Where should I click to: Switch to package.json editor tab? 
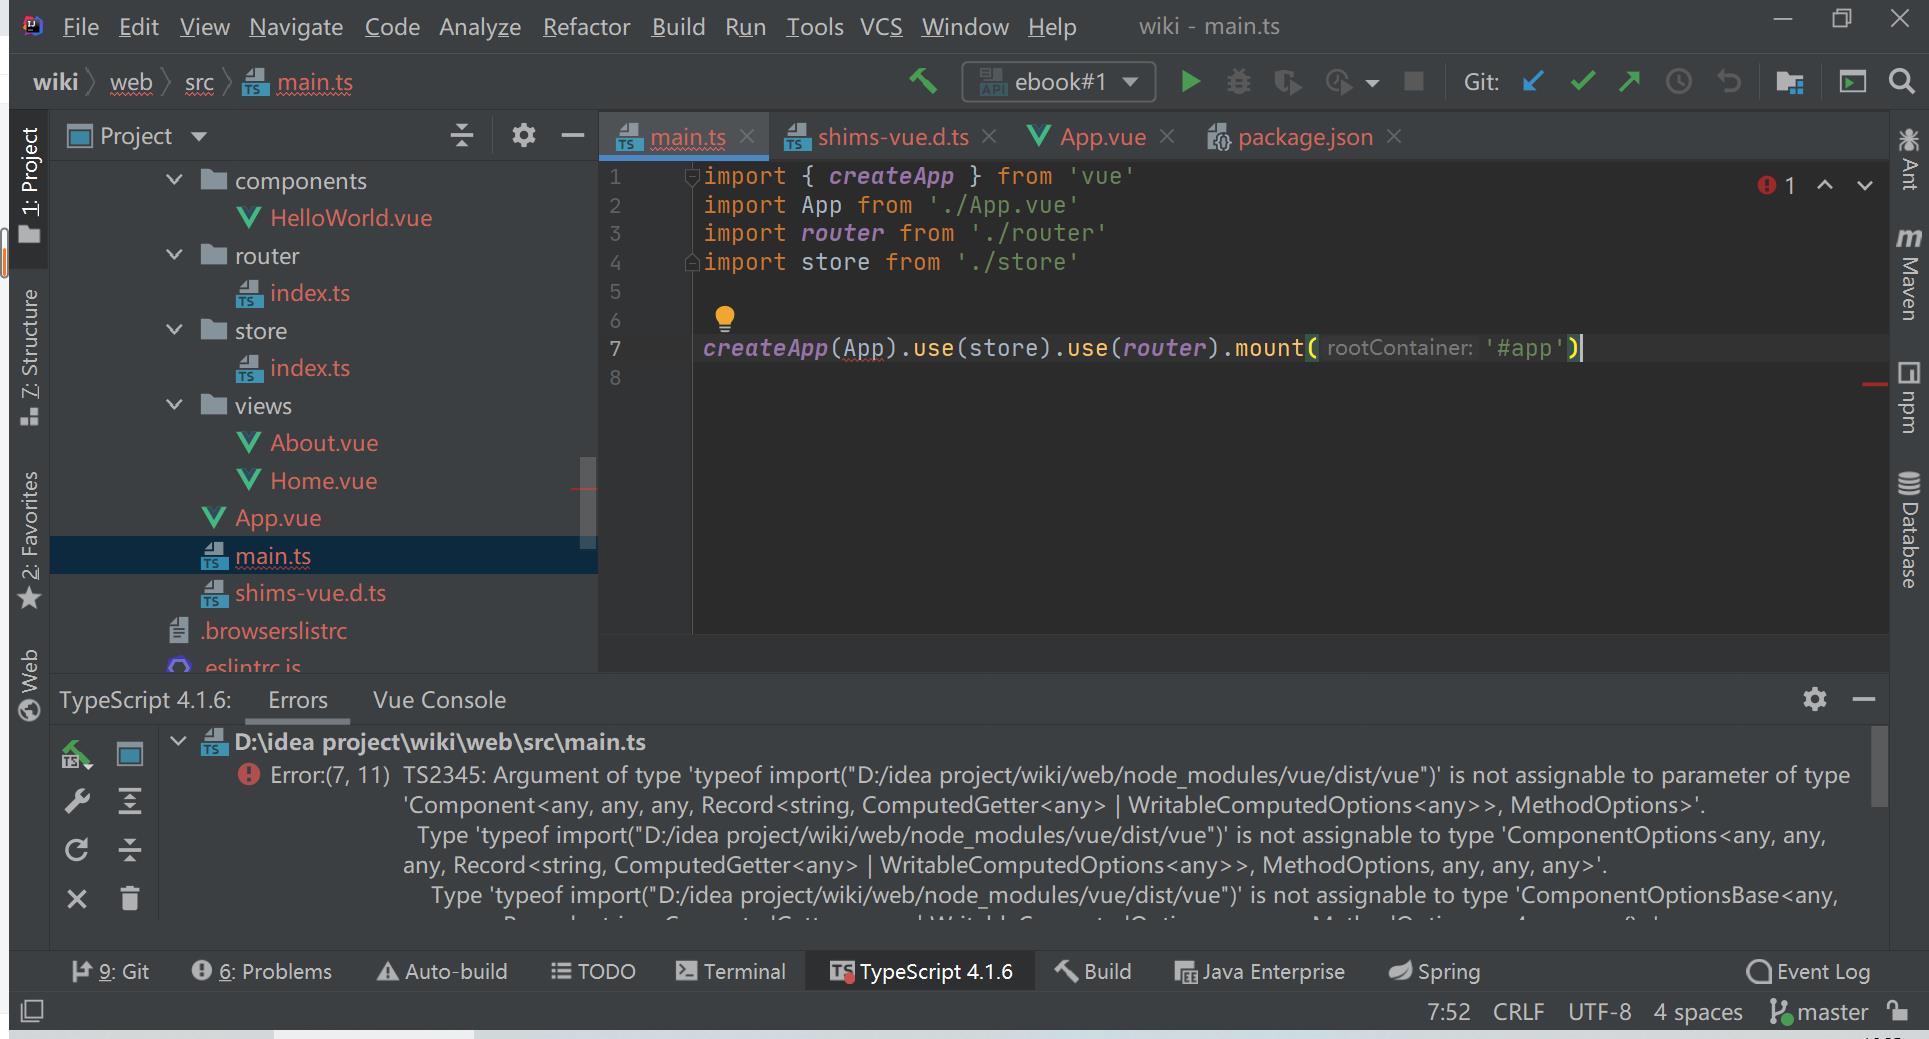coord(1304,137)
